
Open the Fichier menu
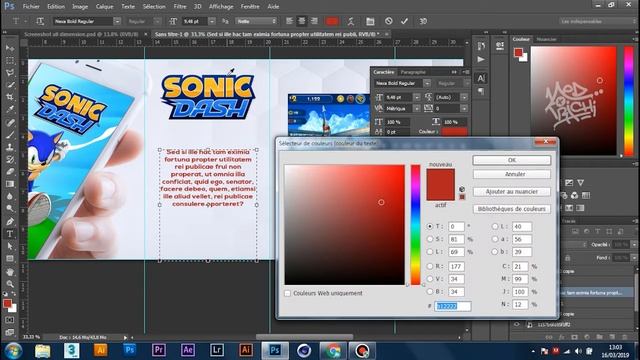(x=31, y=7)
